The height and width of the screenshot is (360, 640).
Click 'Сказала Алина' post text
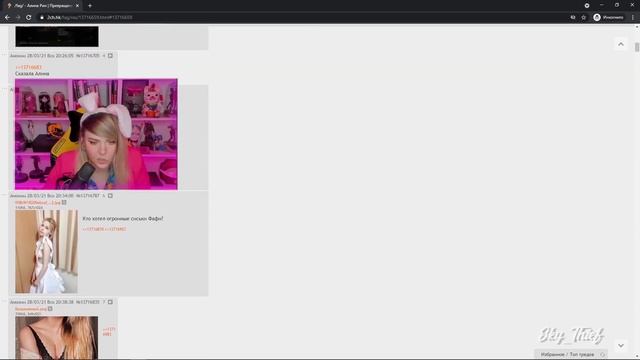32,74
